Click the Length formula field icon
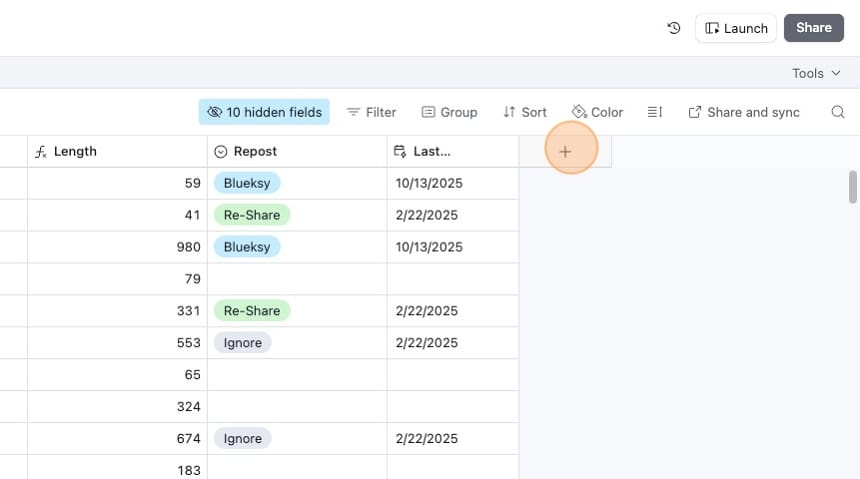 (x=41, y=152)
